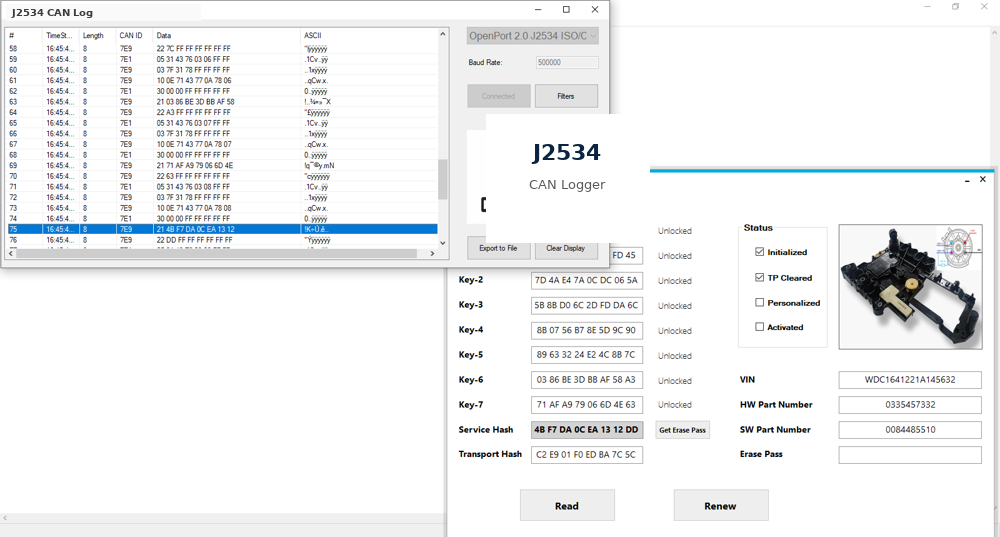Click the Connected button

tap(499, 96)
